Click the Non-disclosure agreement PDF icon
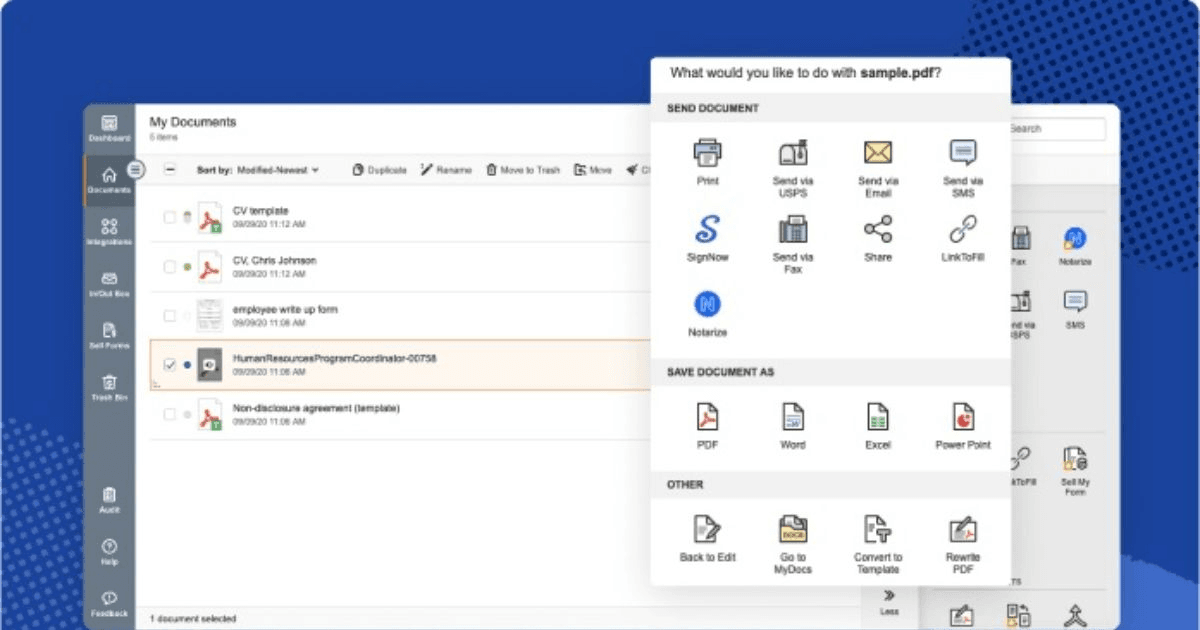Image resolution: width=1200 pixels, height=630 pixels. pos(210,414)
